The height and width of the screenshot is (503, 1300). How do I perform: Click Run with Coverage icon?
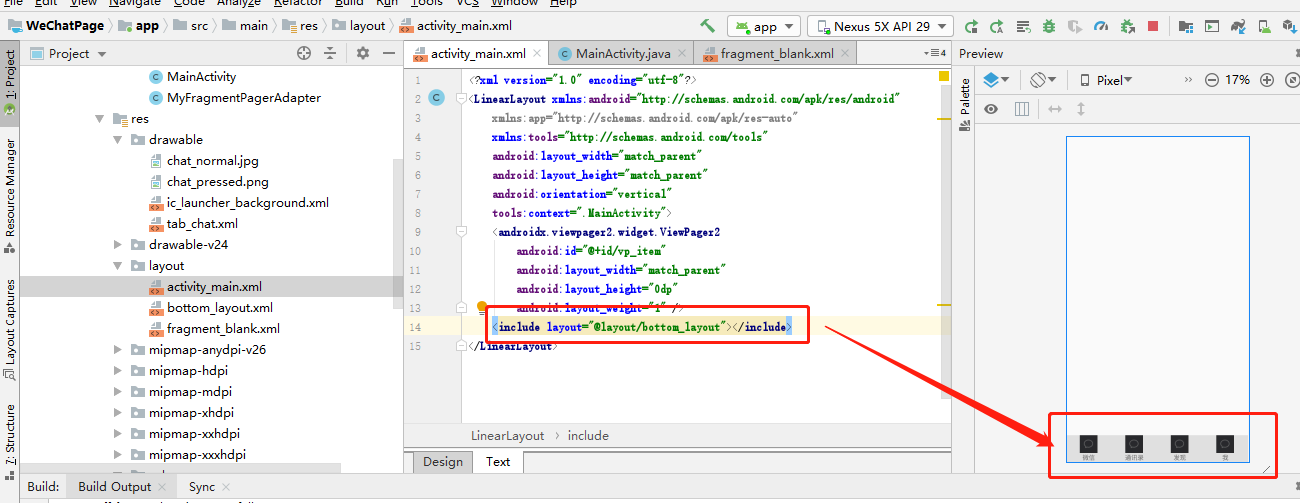click(1075, 26)
